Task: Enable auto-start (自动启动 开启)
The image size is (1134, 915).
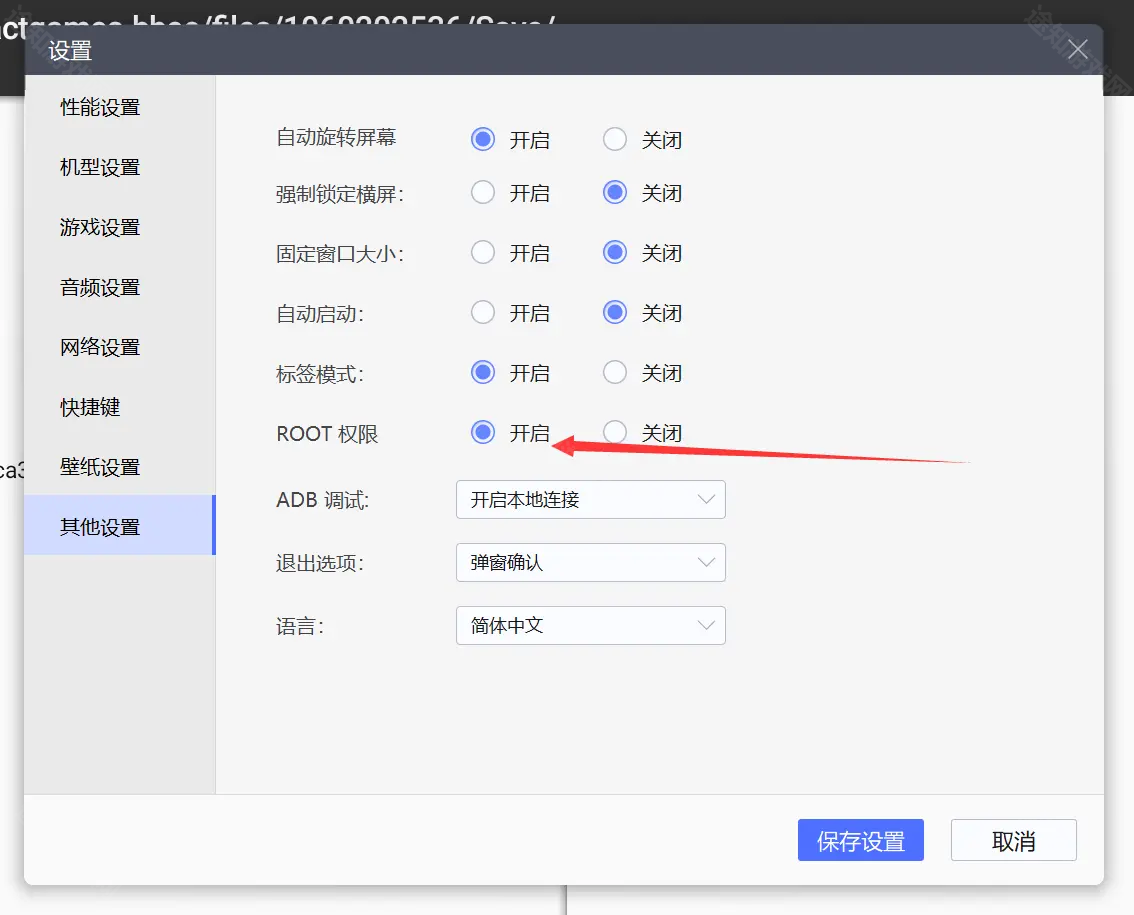Action: tap(482, 312)
